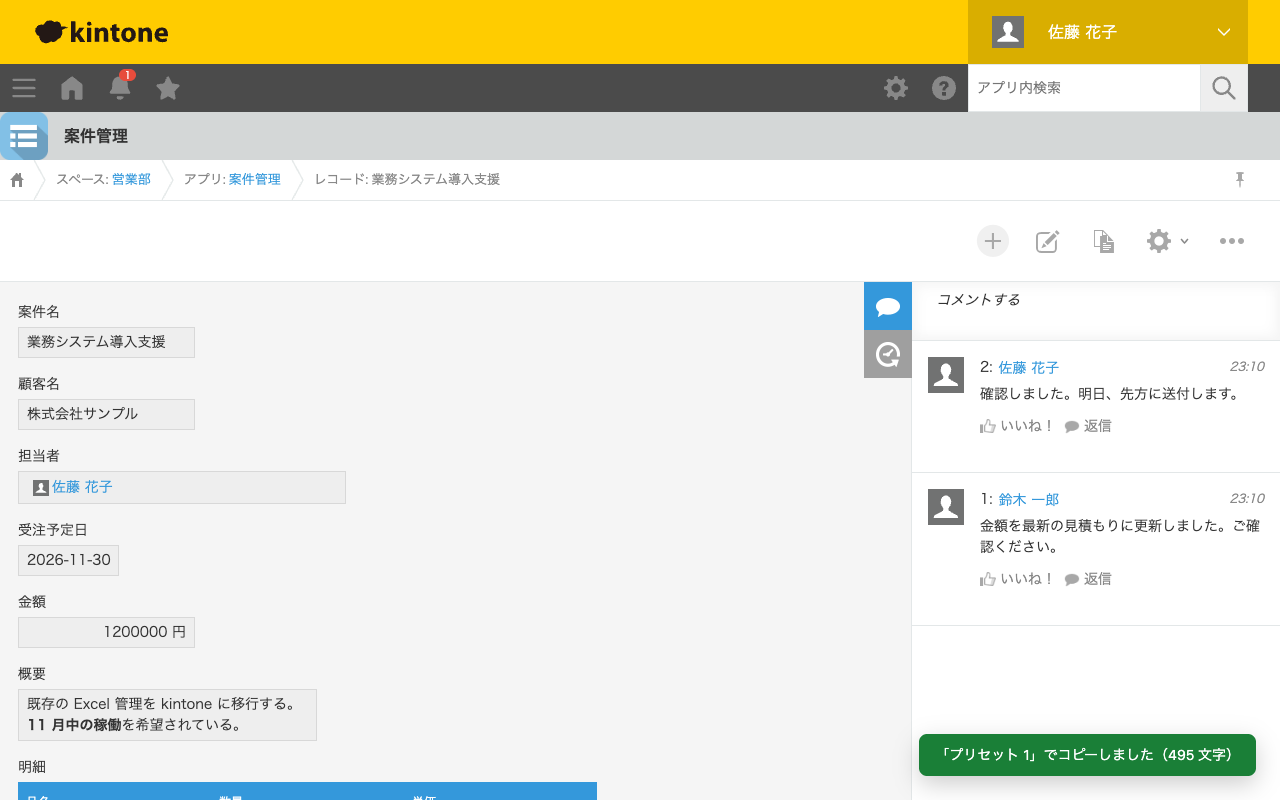Screen dimensions: 1280x800
Task: Click avatar of comment 2
Action: (x=946, y=375)
